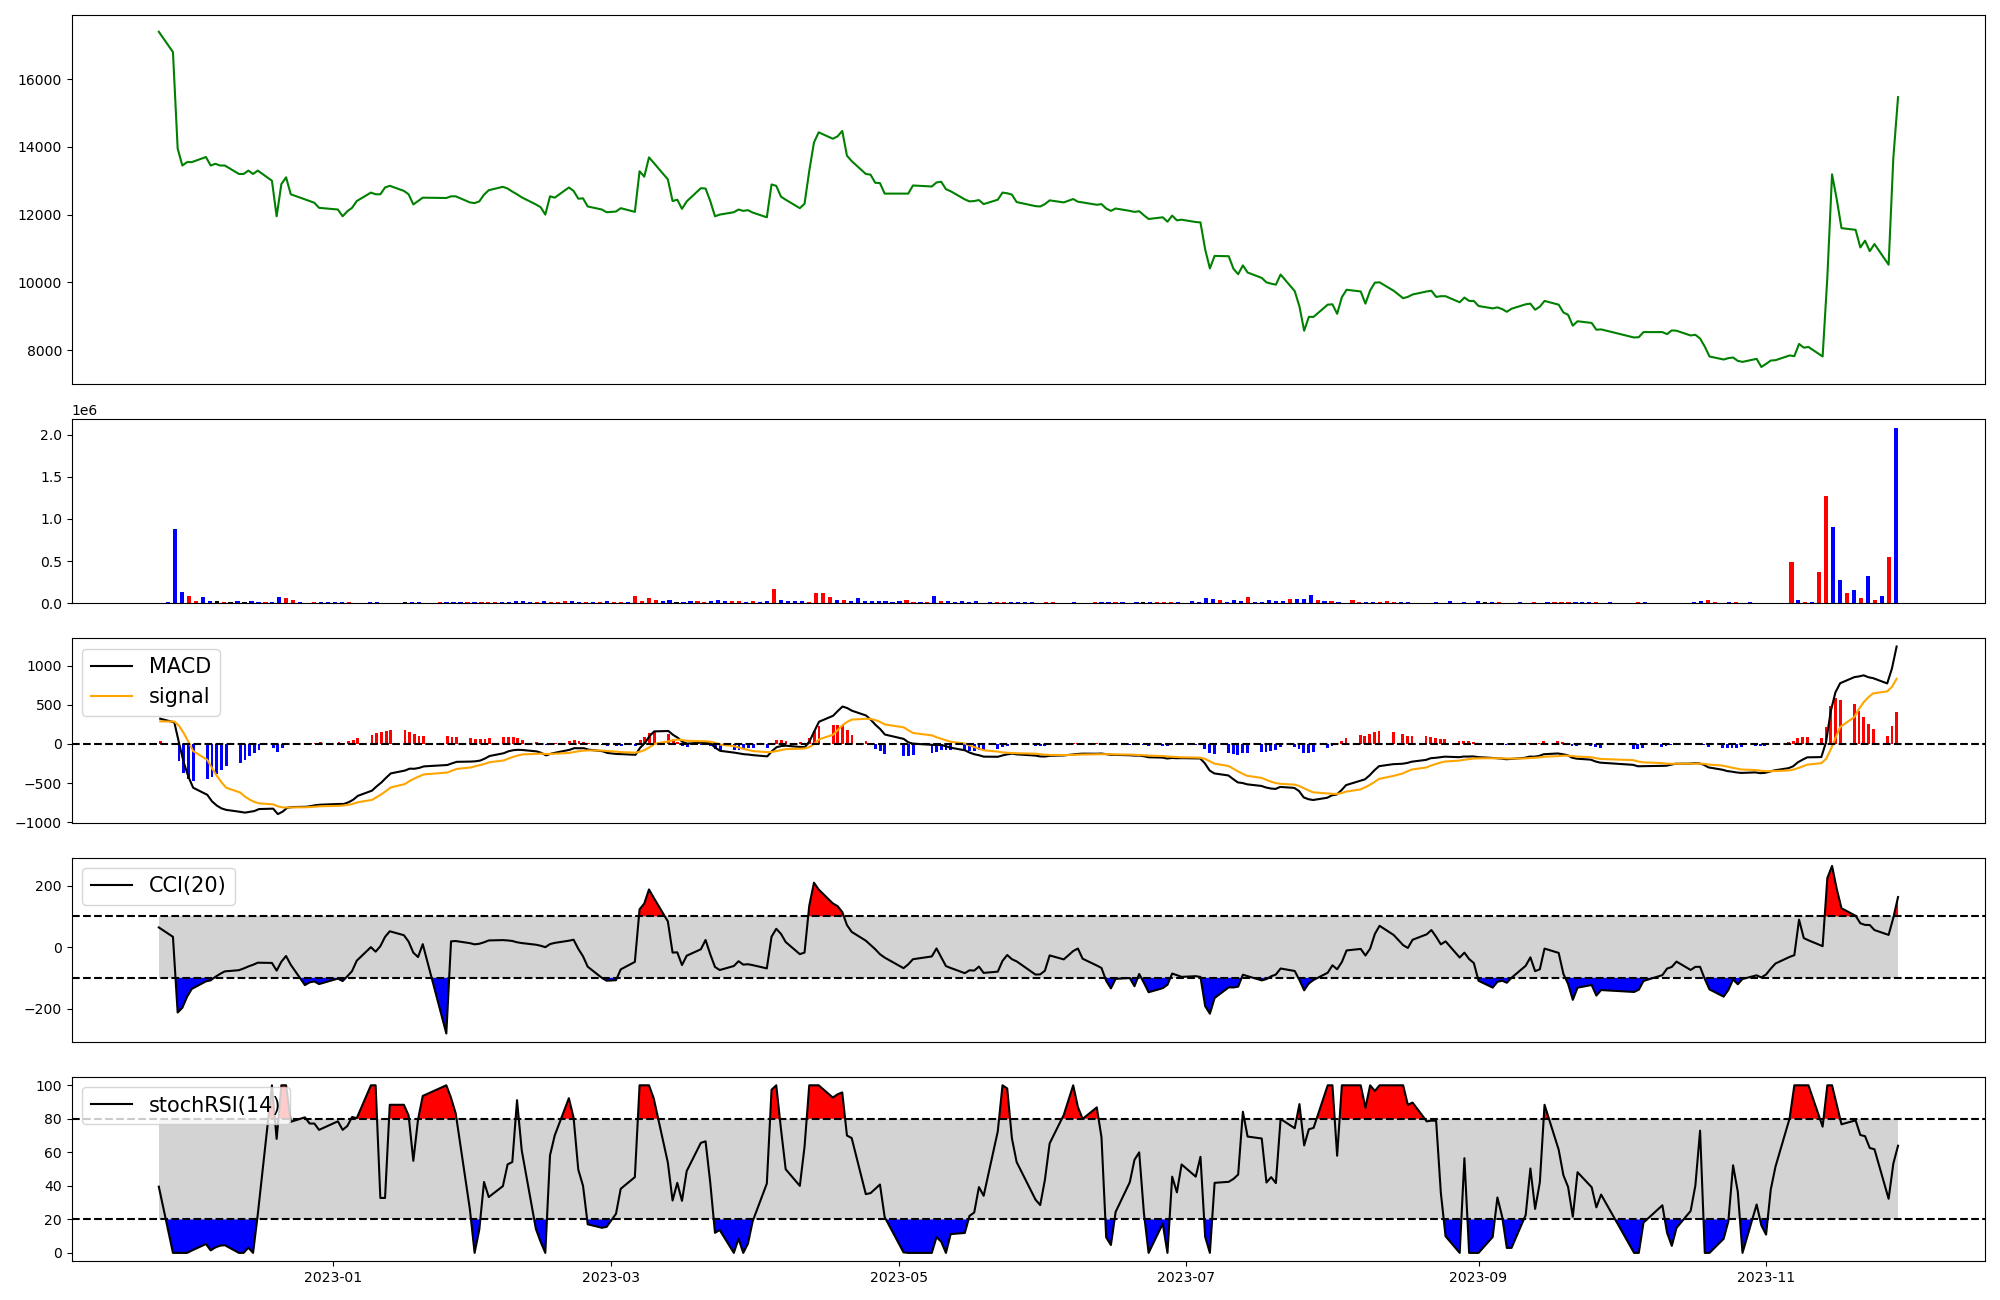Viewport: 2000px width, 1300px height.
Task: Click the 2023-07 x-axis tick label
Action: click(1186, 1277)
